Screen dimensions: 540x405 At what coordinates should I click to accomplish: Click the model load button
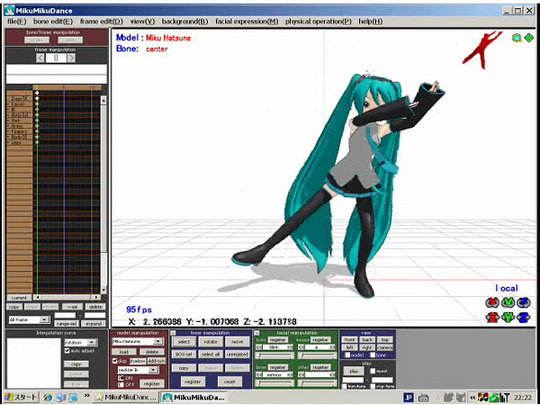(124, 352)
